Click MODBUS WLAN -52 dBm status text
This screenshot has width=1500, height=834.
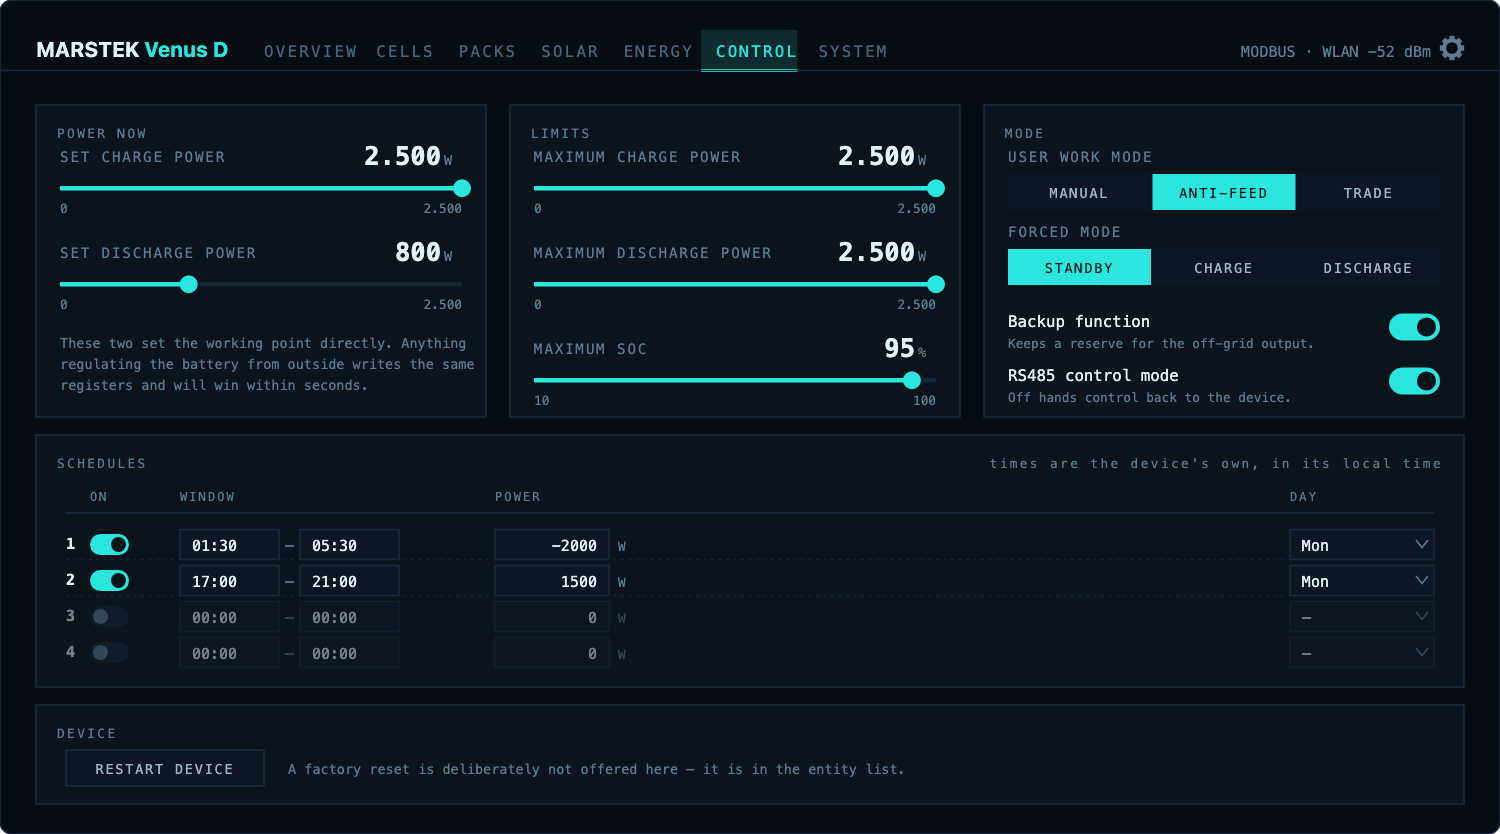(1335, 51)
